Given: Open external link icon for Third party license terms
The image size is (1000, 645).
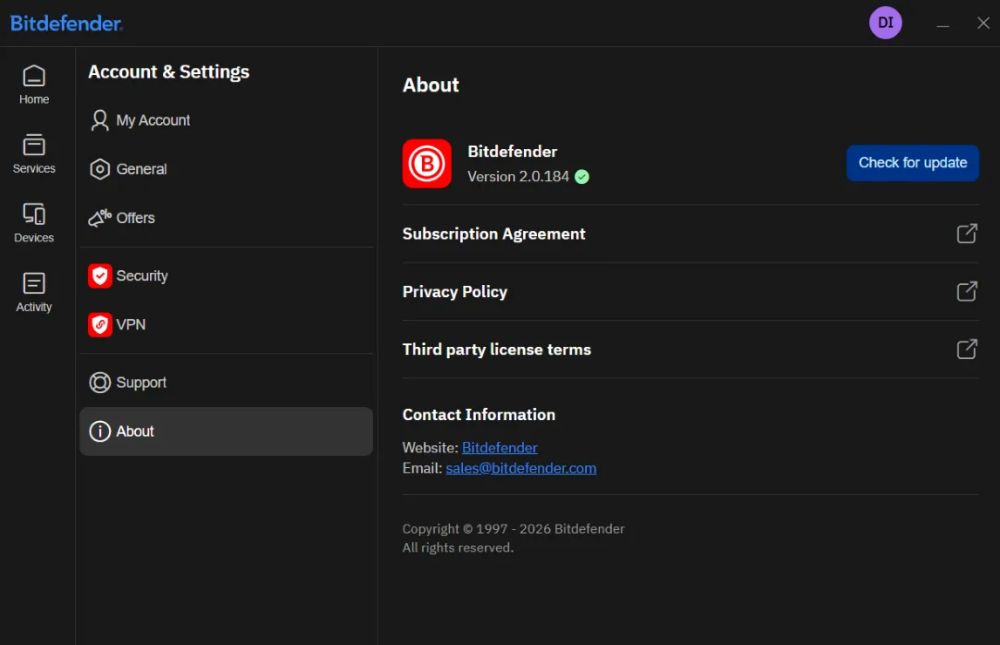Looking at the screenshot, I should (x=967, y=349).
